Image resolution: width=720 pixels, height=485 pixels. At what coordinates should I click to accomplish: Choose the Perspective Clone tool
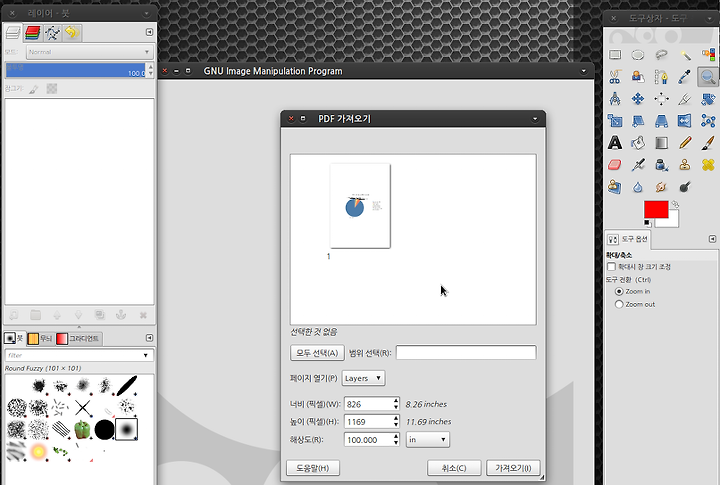615,186
